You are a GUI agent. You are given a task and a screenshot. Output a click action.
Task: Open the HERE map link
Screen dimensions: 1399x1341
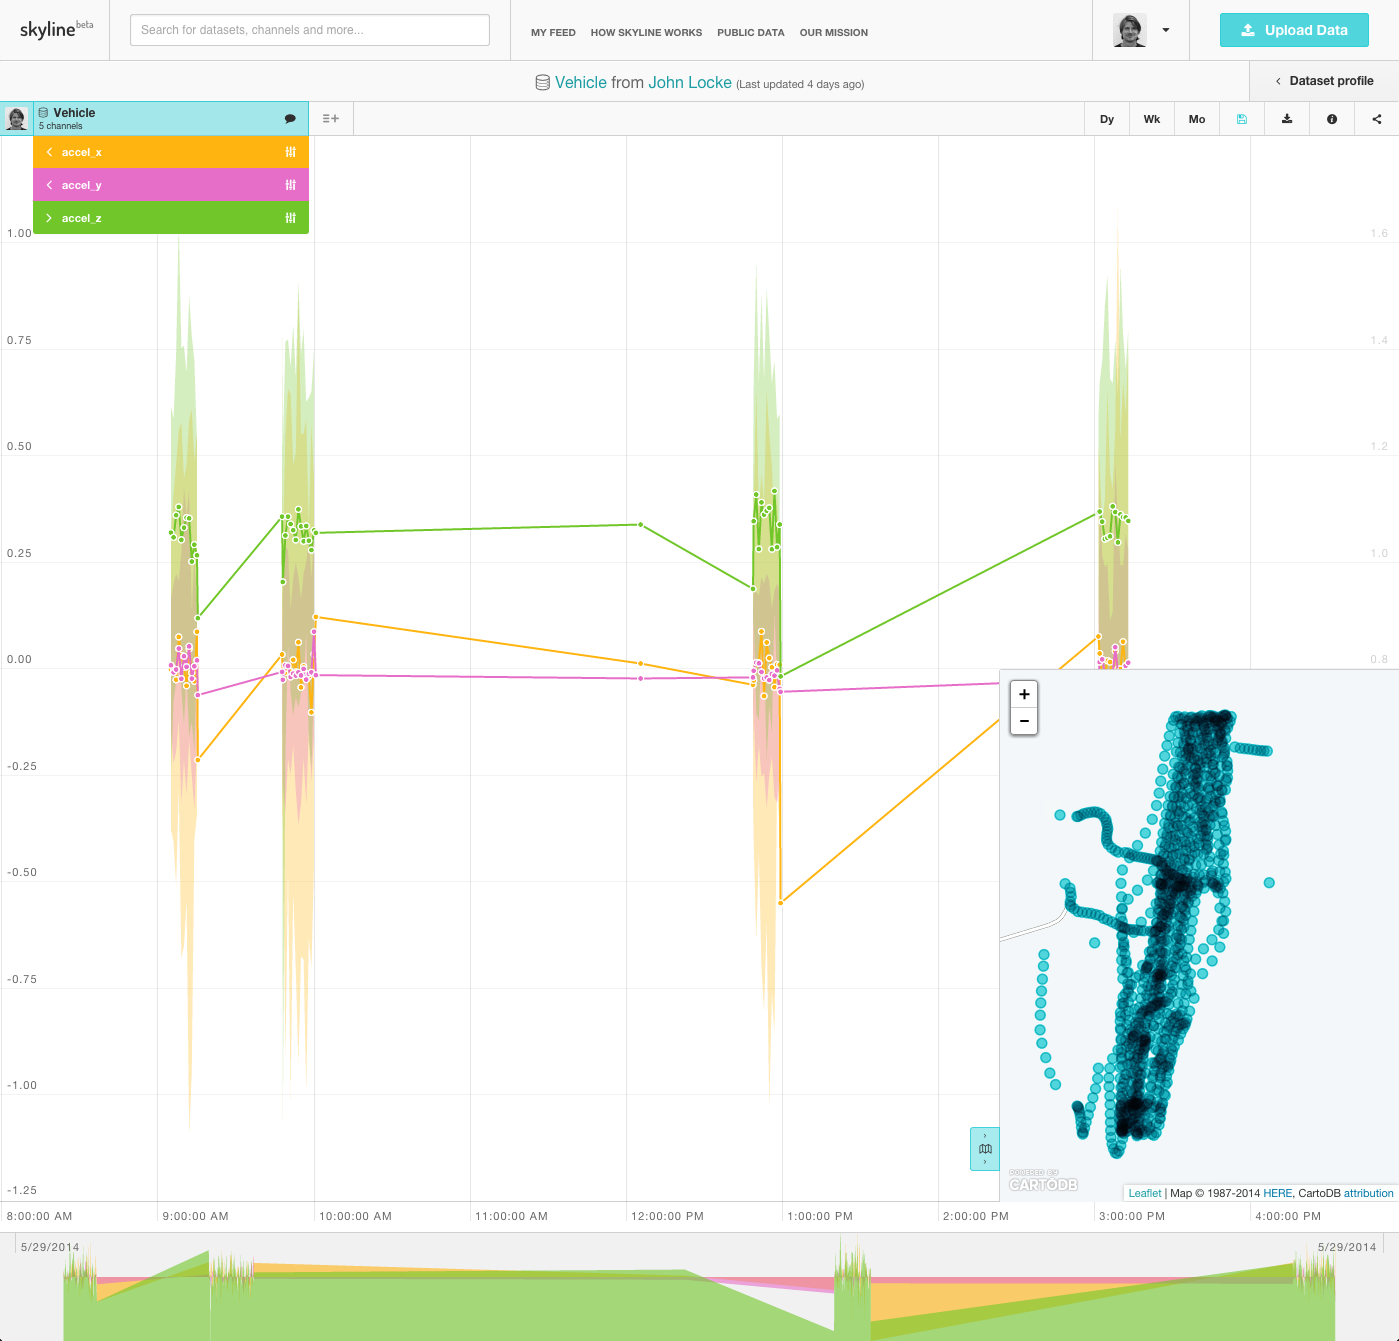(x=1277, y=1193)
